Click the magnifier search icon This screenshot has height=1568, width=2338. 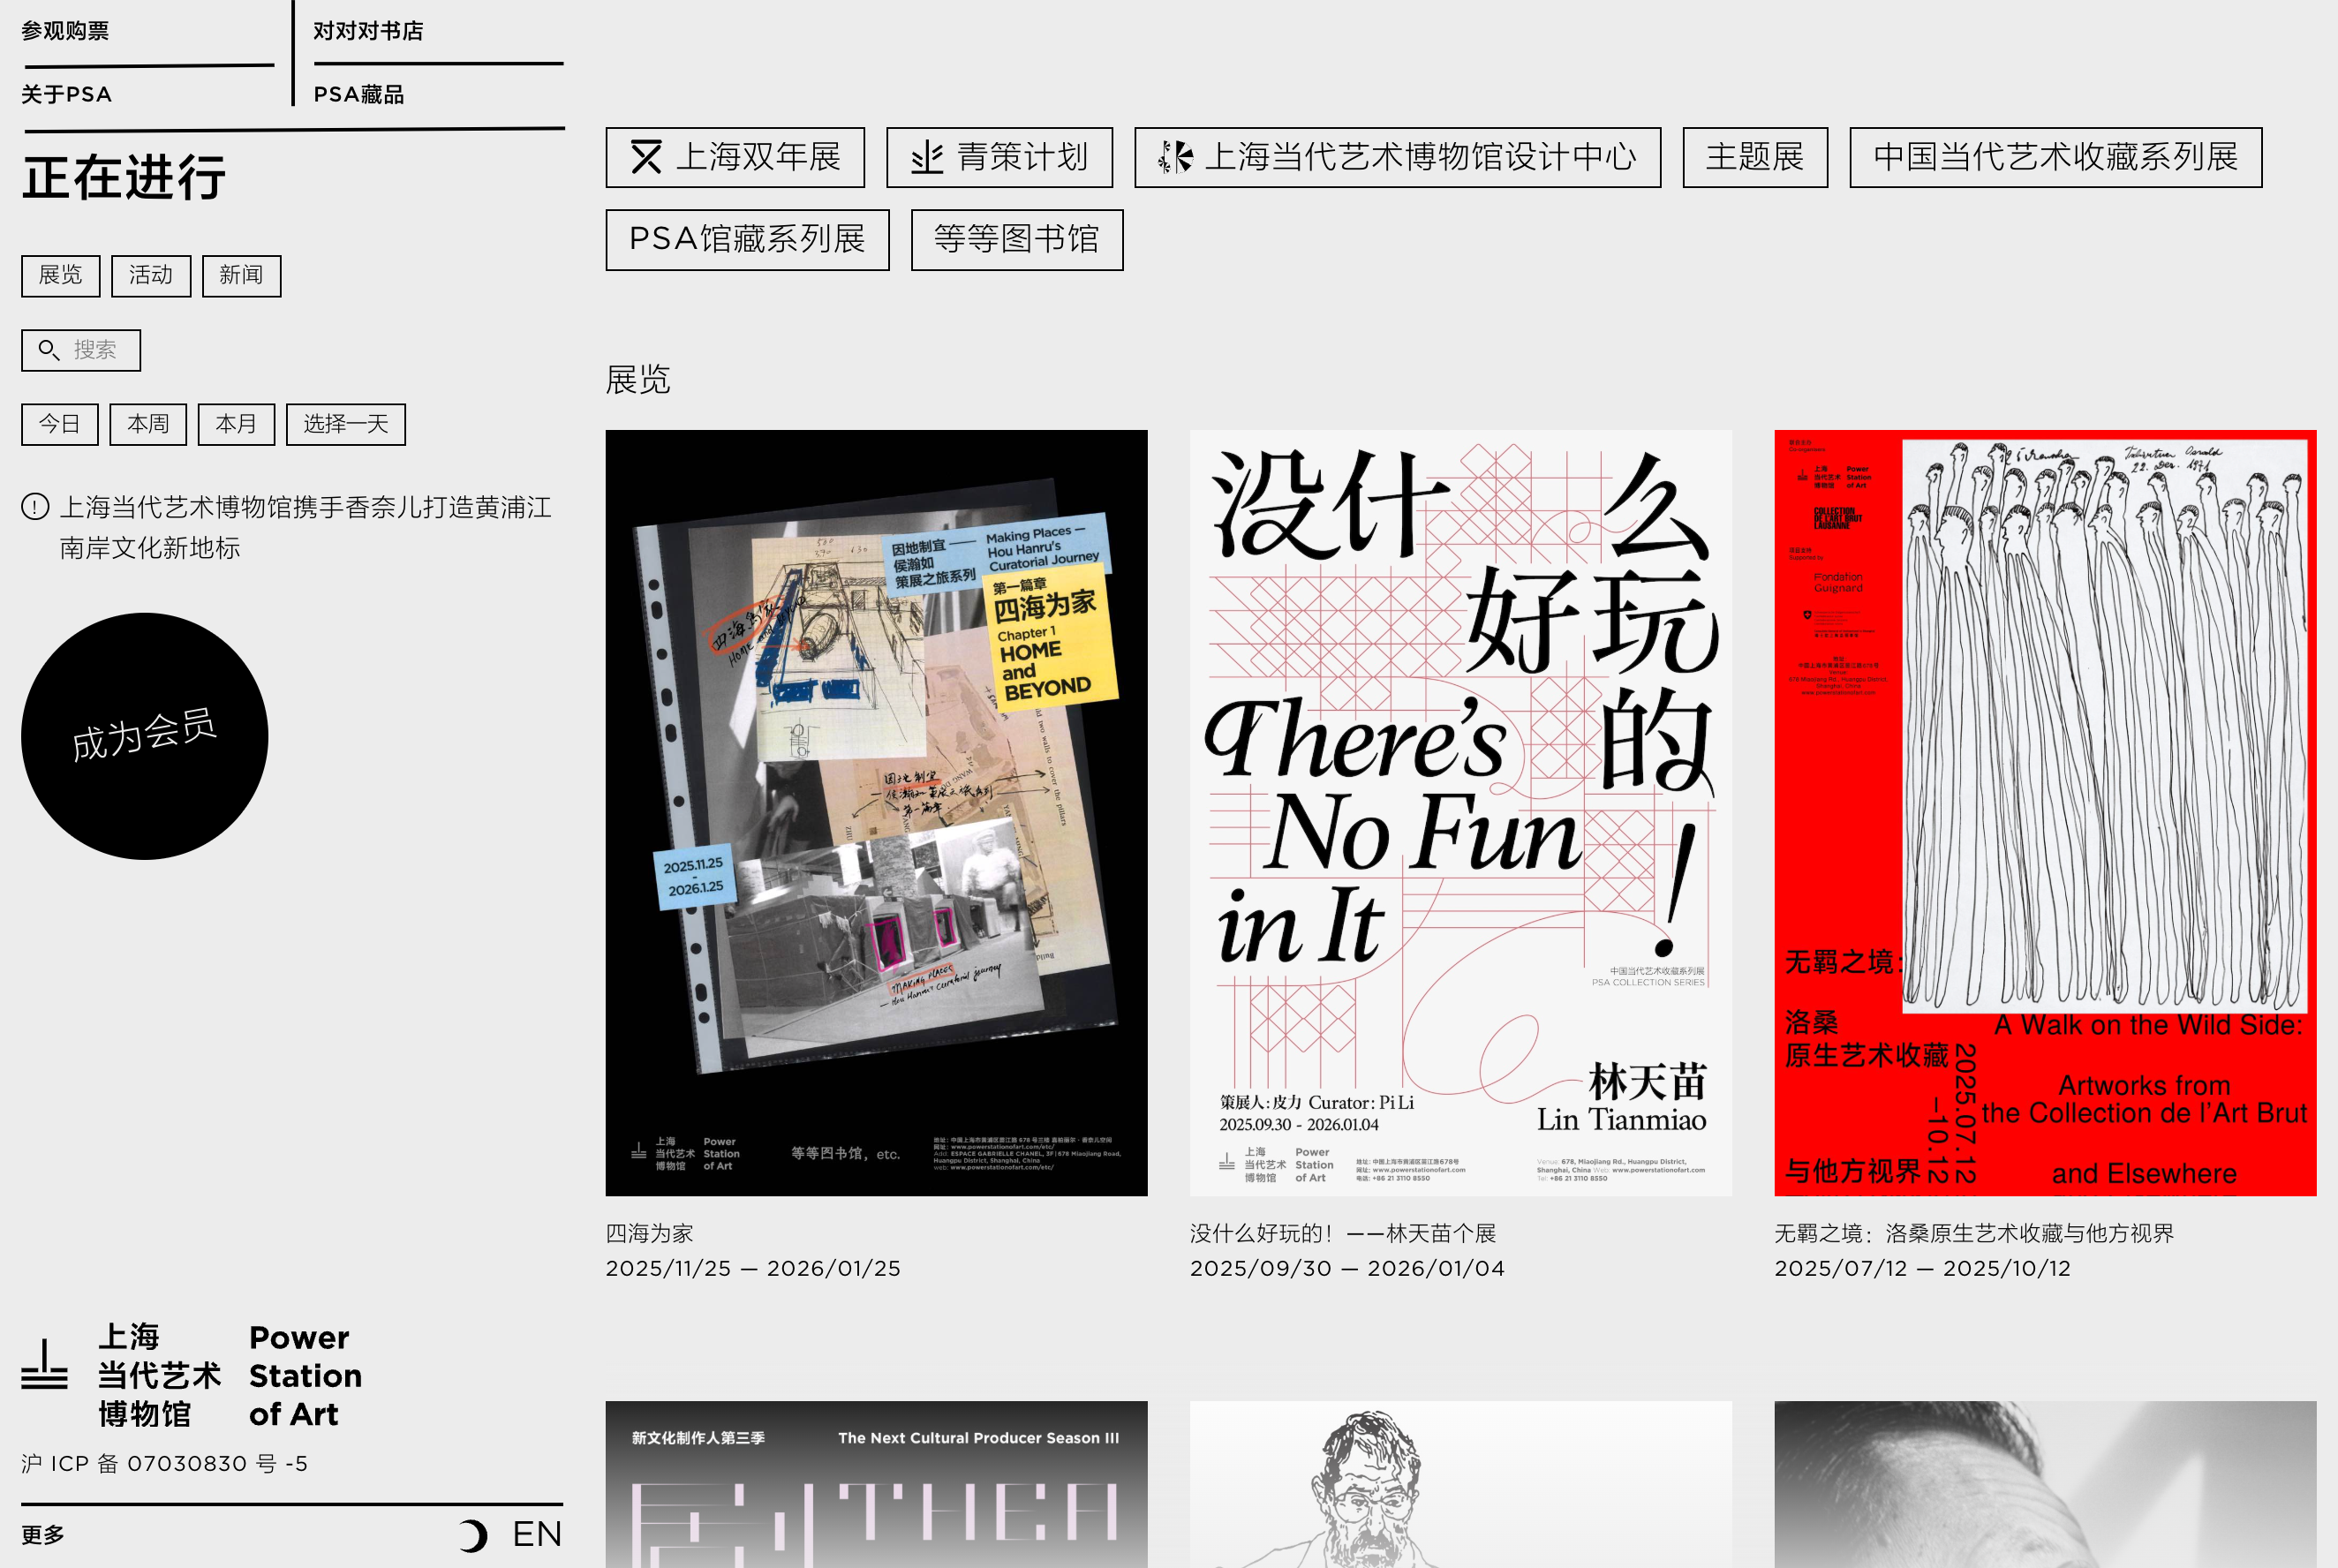coord(48,350)
